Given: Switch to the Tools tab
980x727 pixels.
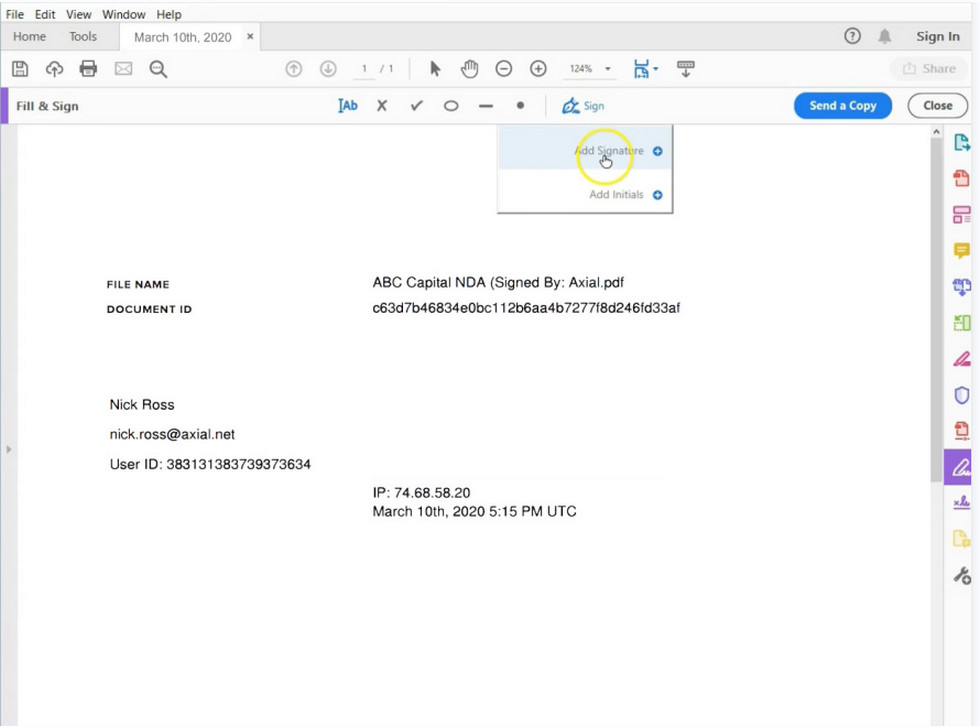Looking at the screenshot, I should click(82, 36).
